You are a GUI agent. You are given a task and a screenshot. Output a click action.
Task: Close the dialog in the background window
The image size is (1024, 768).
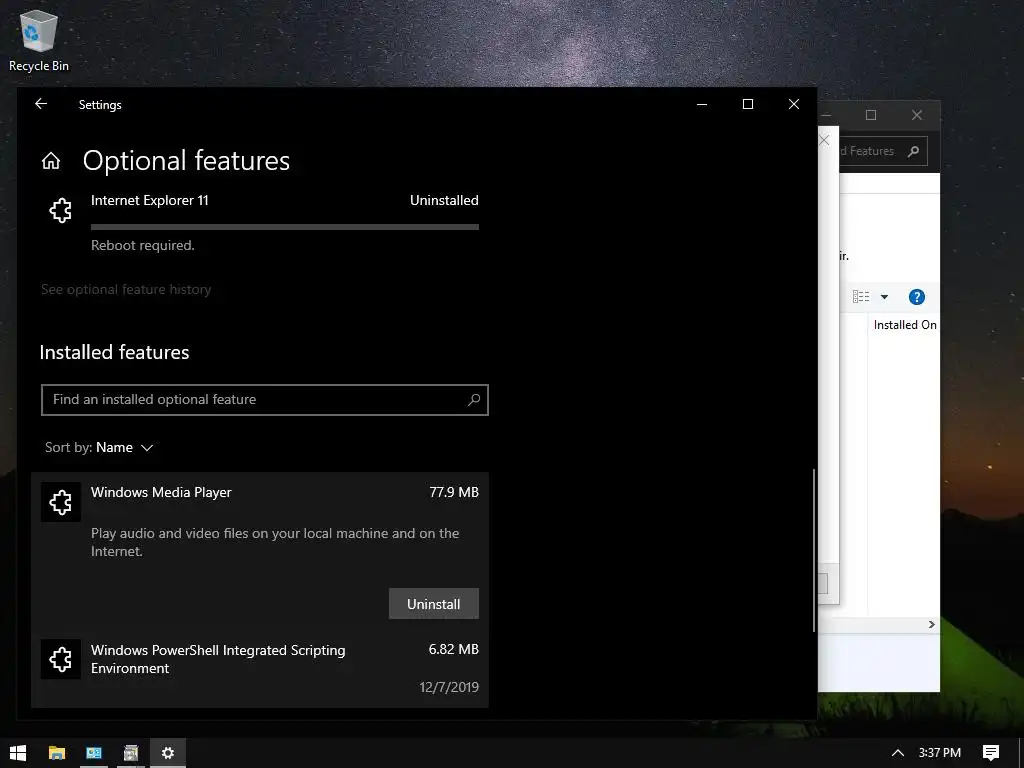coord(825,140)
